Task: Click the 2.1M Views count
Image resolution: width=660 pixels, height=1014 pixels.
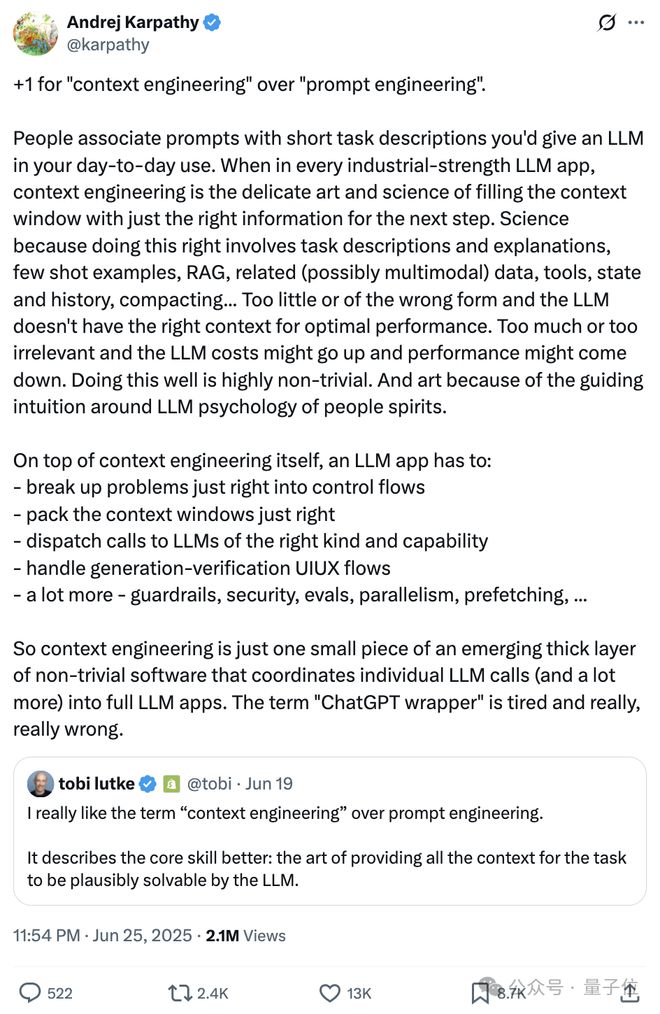Action: (246, 936)
